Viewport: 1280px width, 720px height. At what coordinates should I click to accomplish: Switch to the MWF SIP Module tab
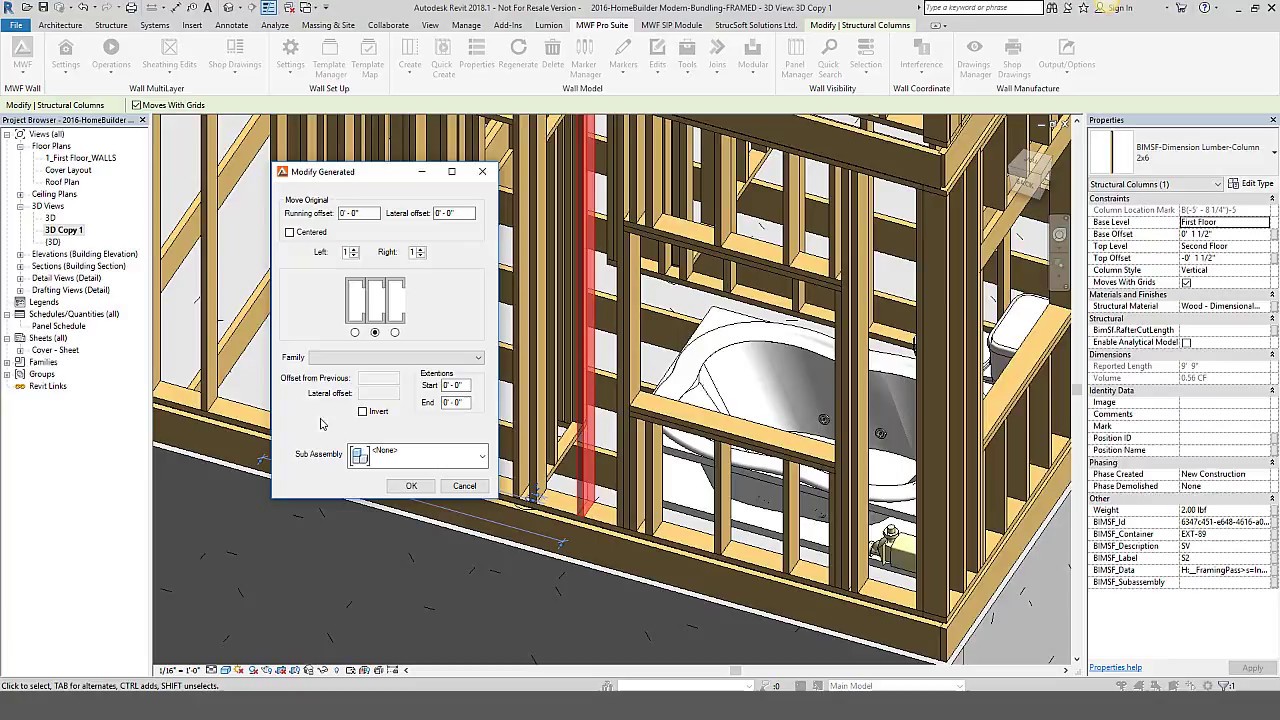672,25
